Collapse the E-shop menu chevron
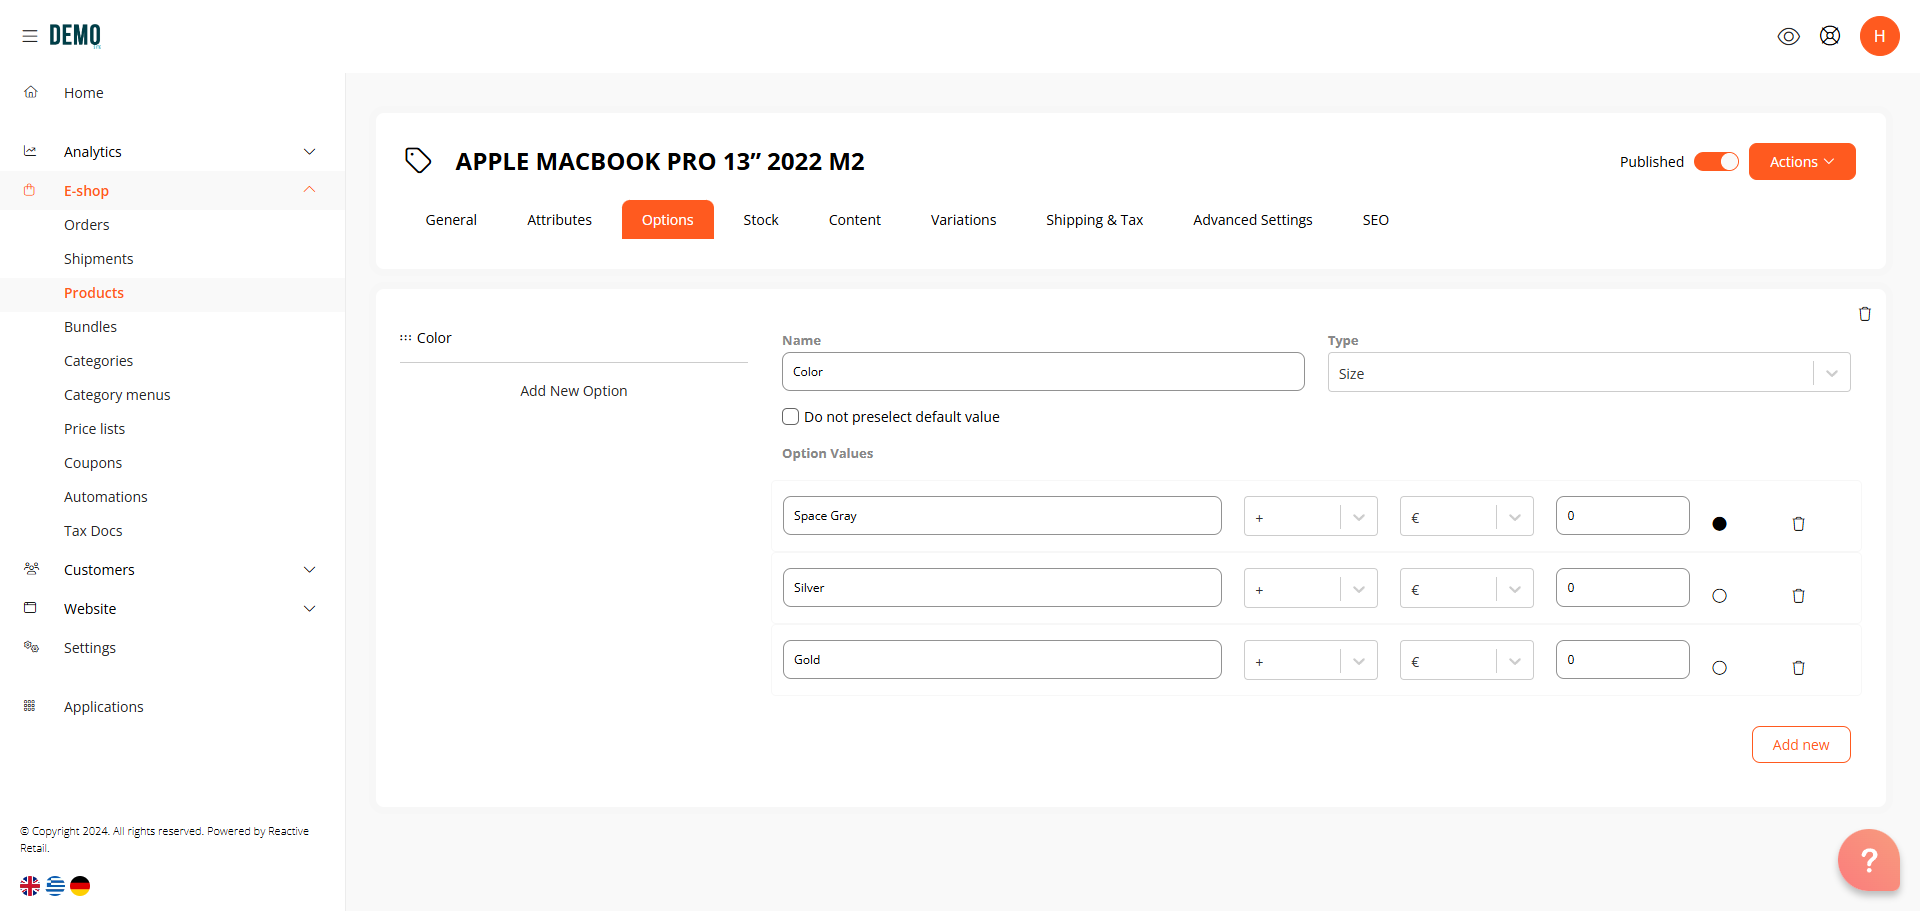 pos(309,190)
